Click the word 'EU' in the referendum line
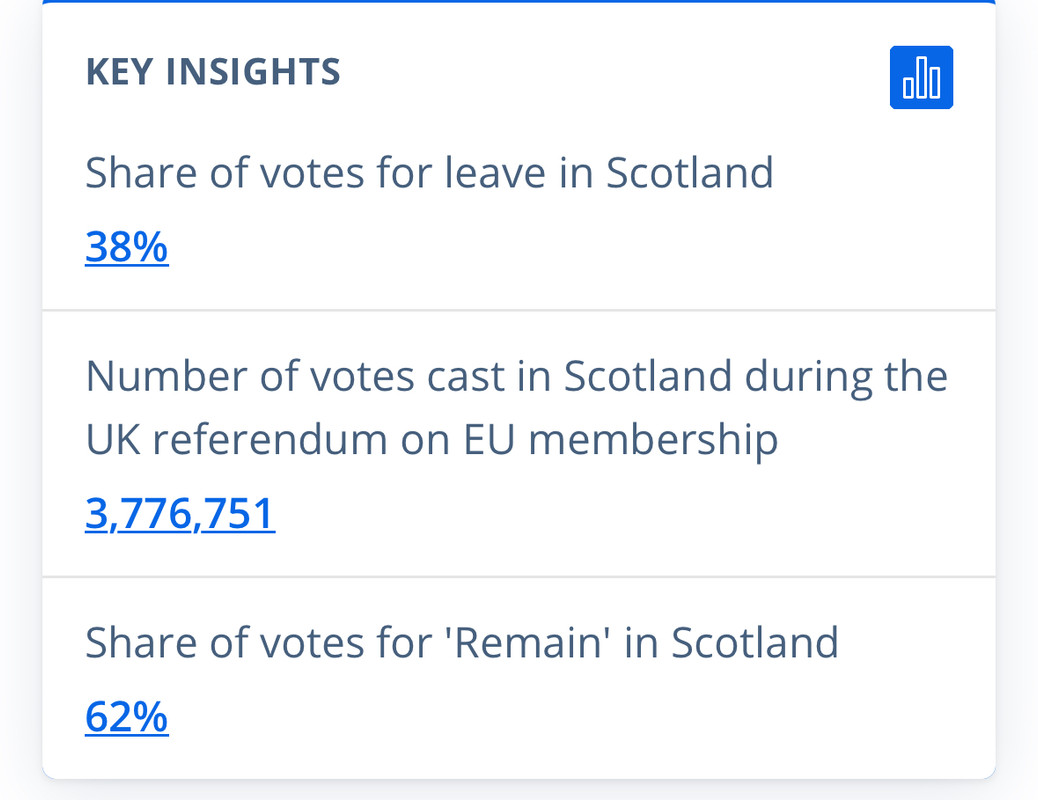Screen dimensions: 1038x800 coord(489,439)
